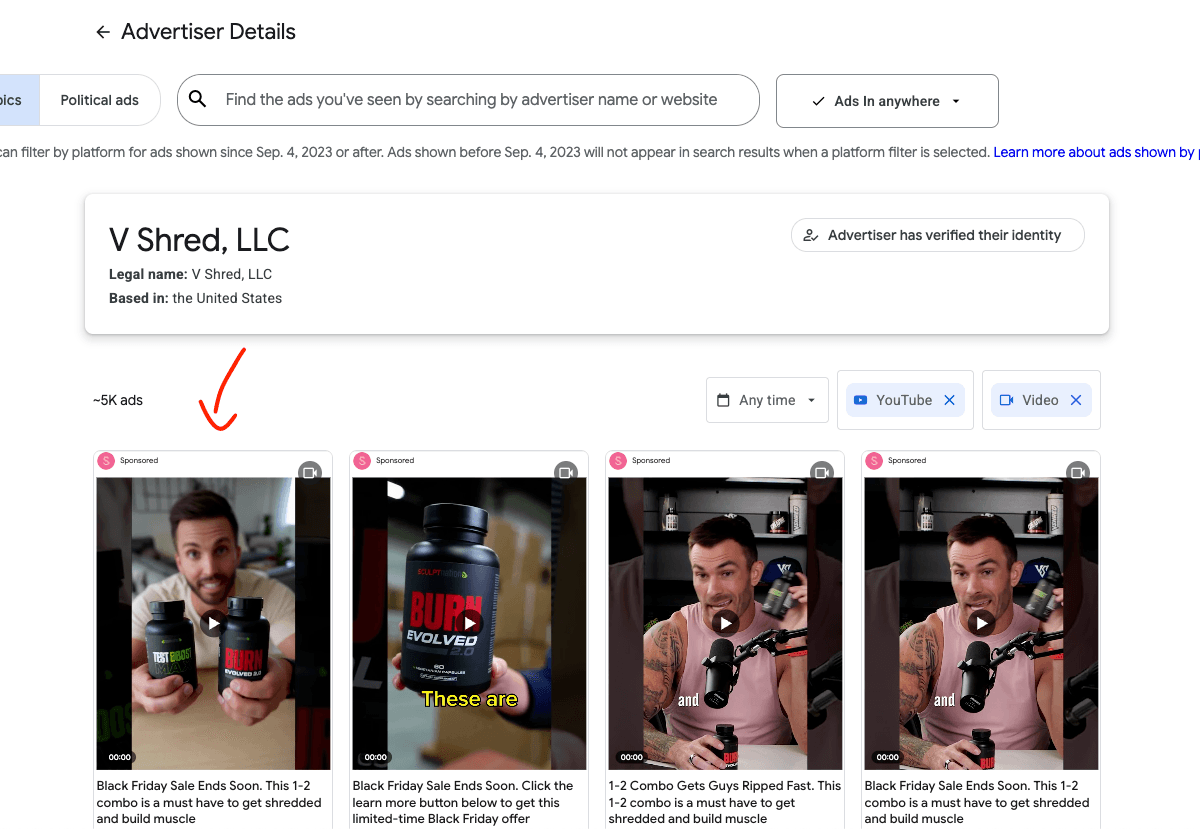The height and width of the screenshot is (829, 1200).
Task: Switch to the Political ads tab
Action: pyautogui.click(x=100, y=99)
